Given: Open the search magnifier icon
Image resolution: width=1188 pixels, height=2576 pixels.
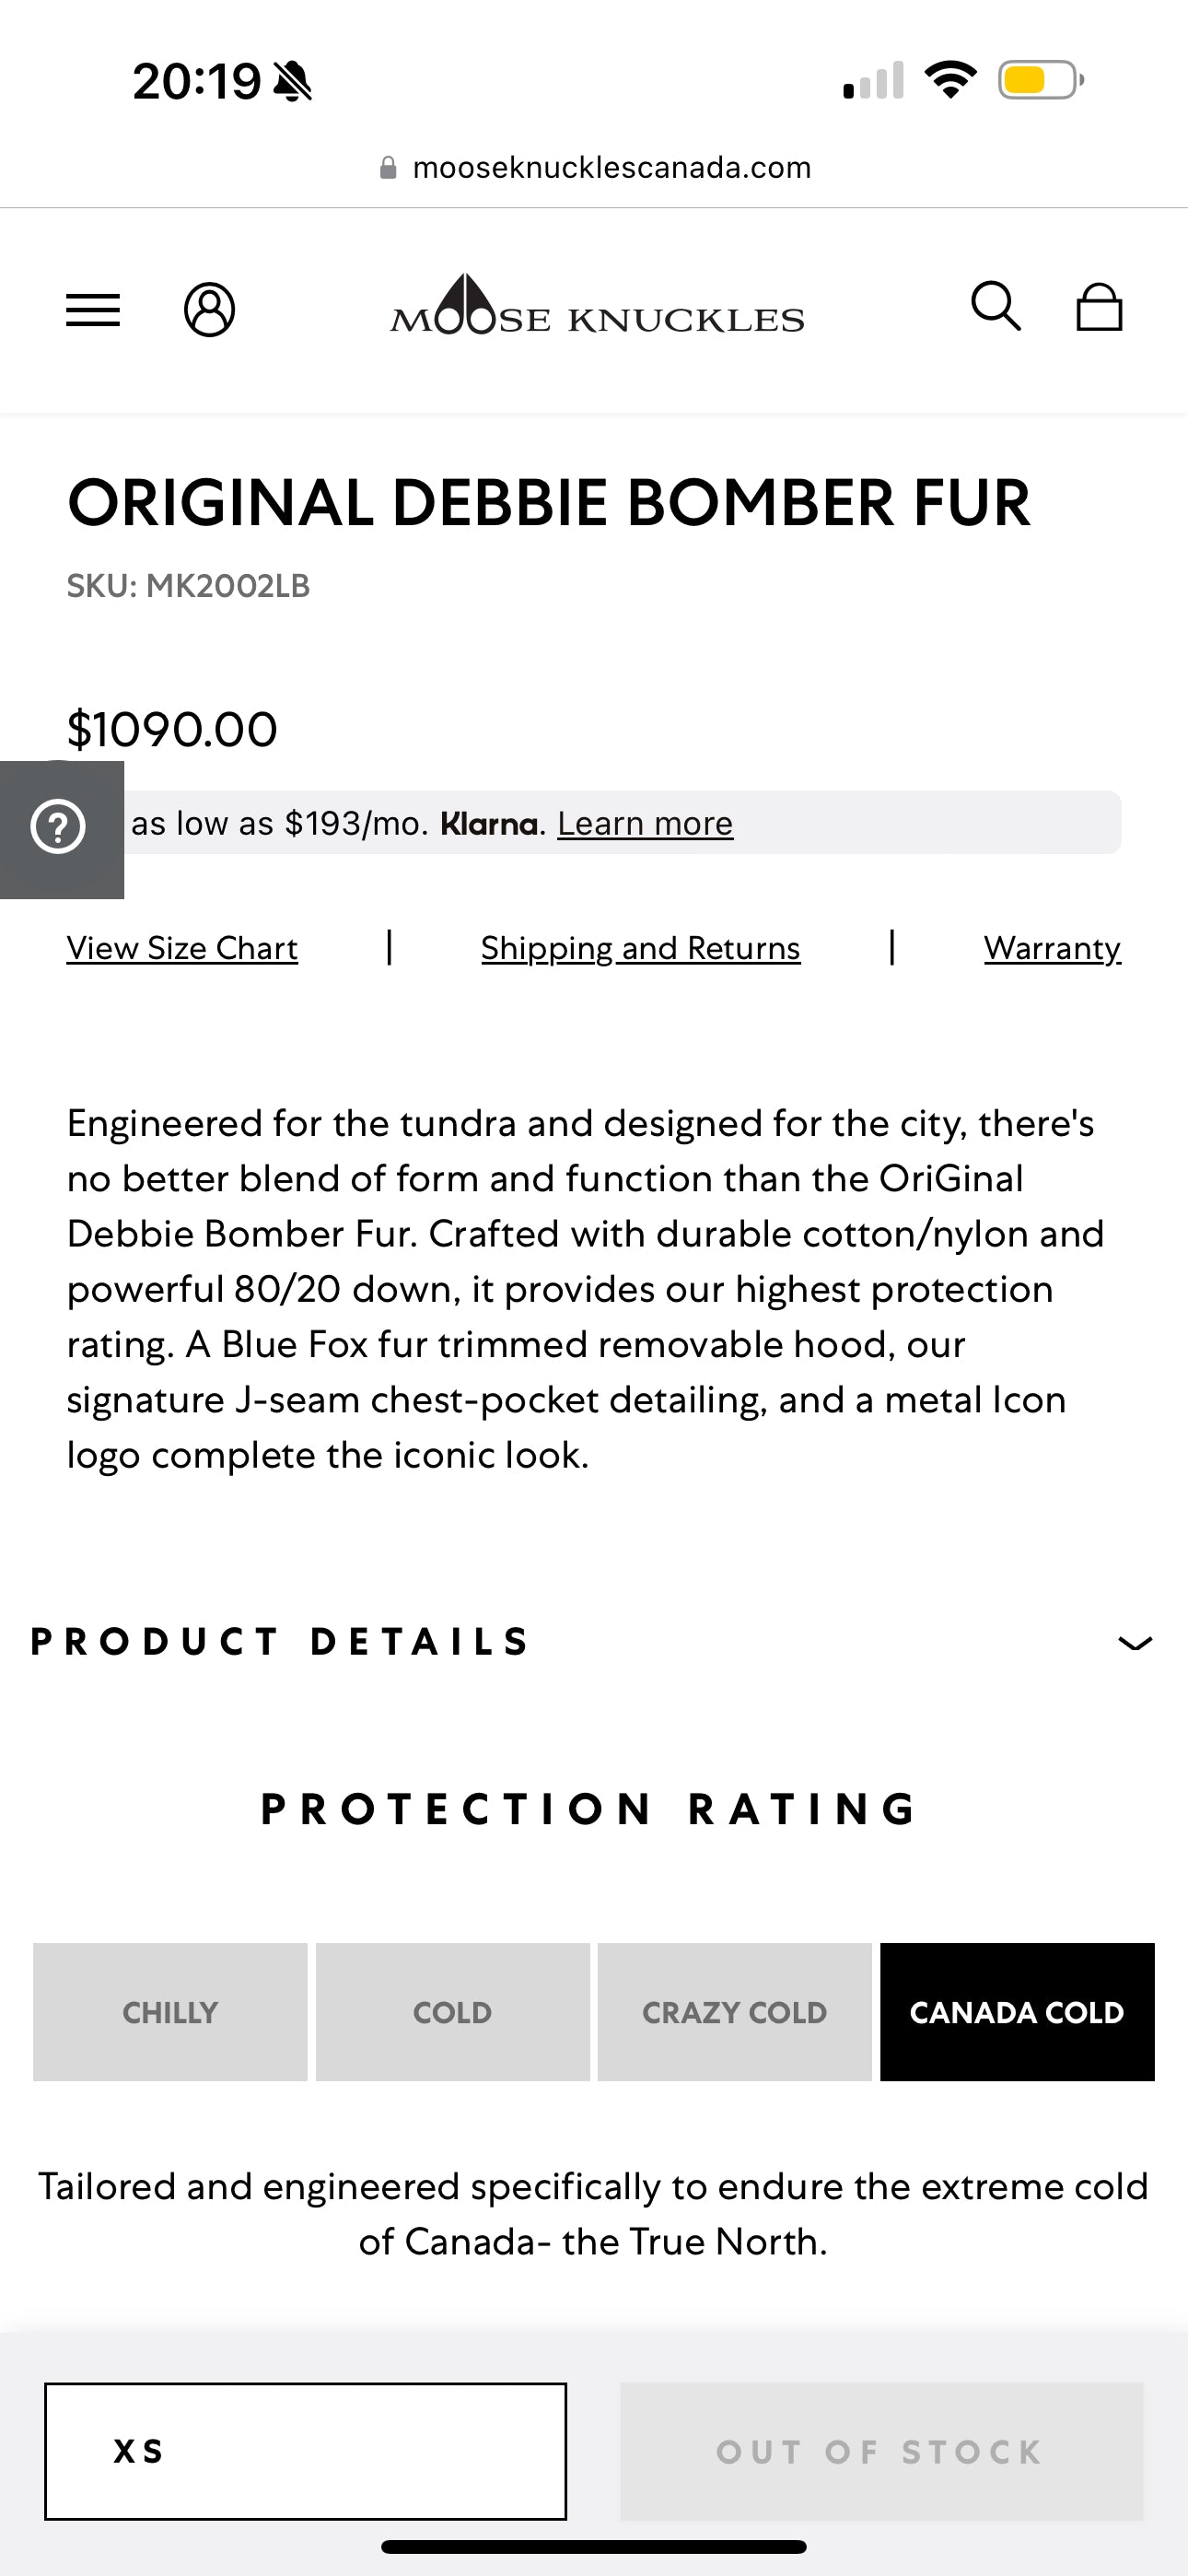Looking at the screenshot, I should 996,306.
